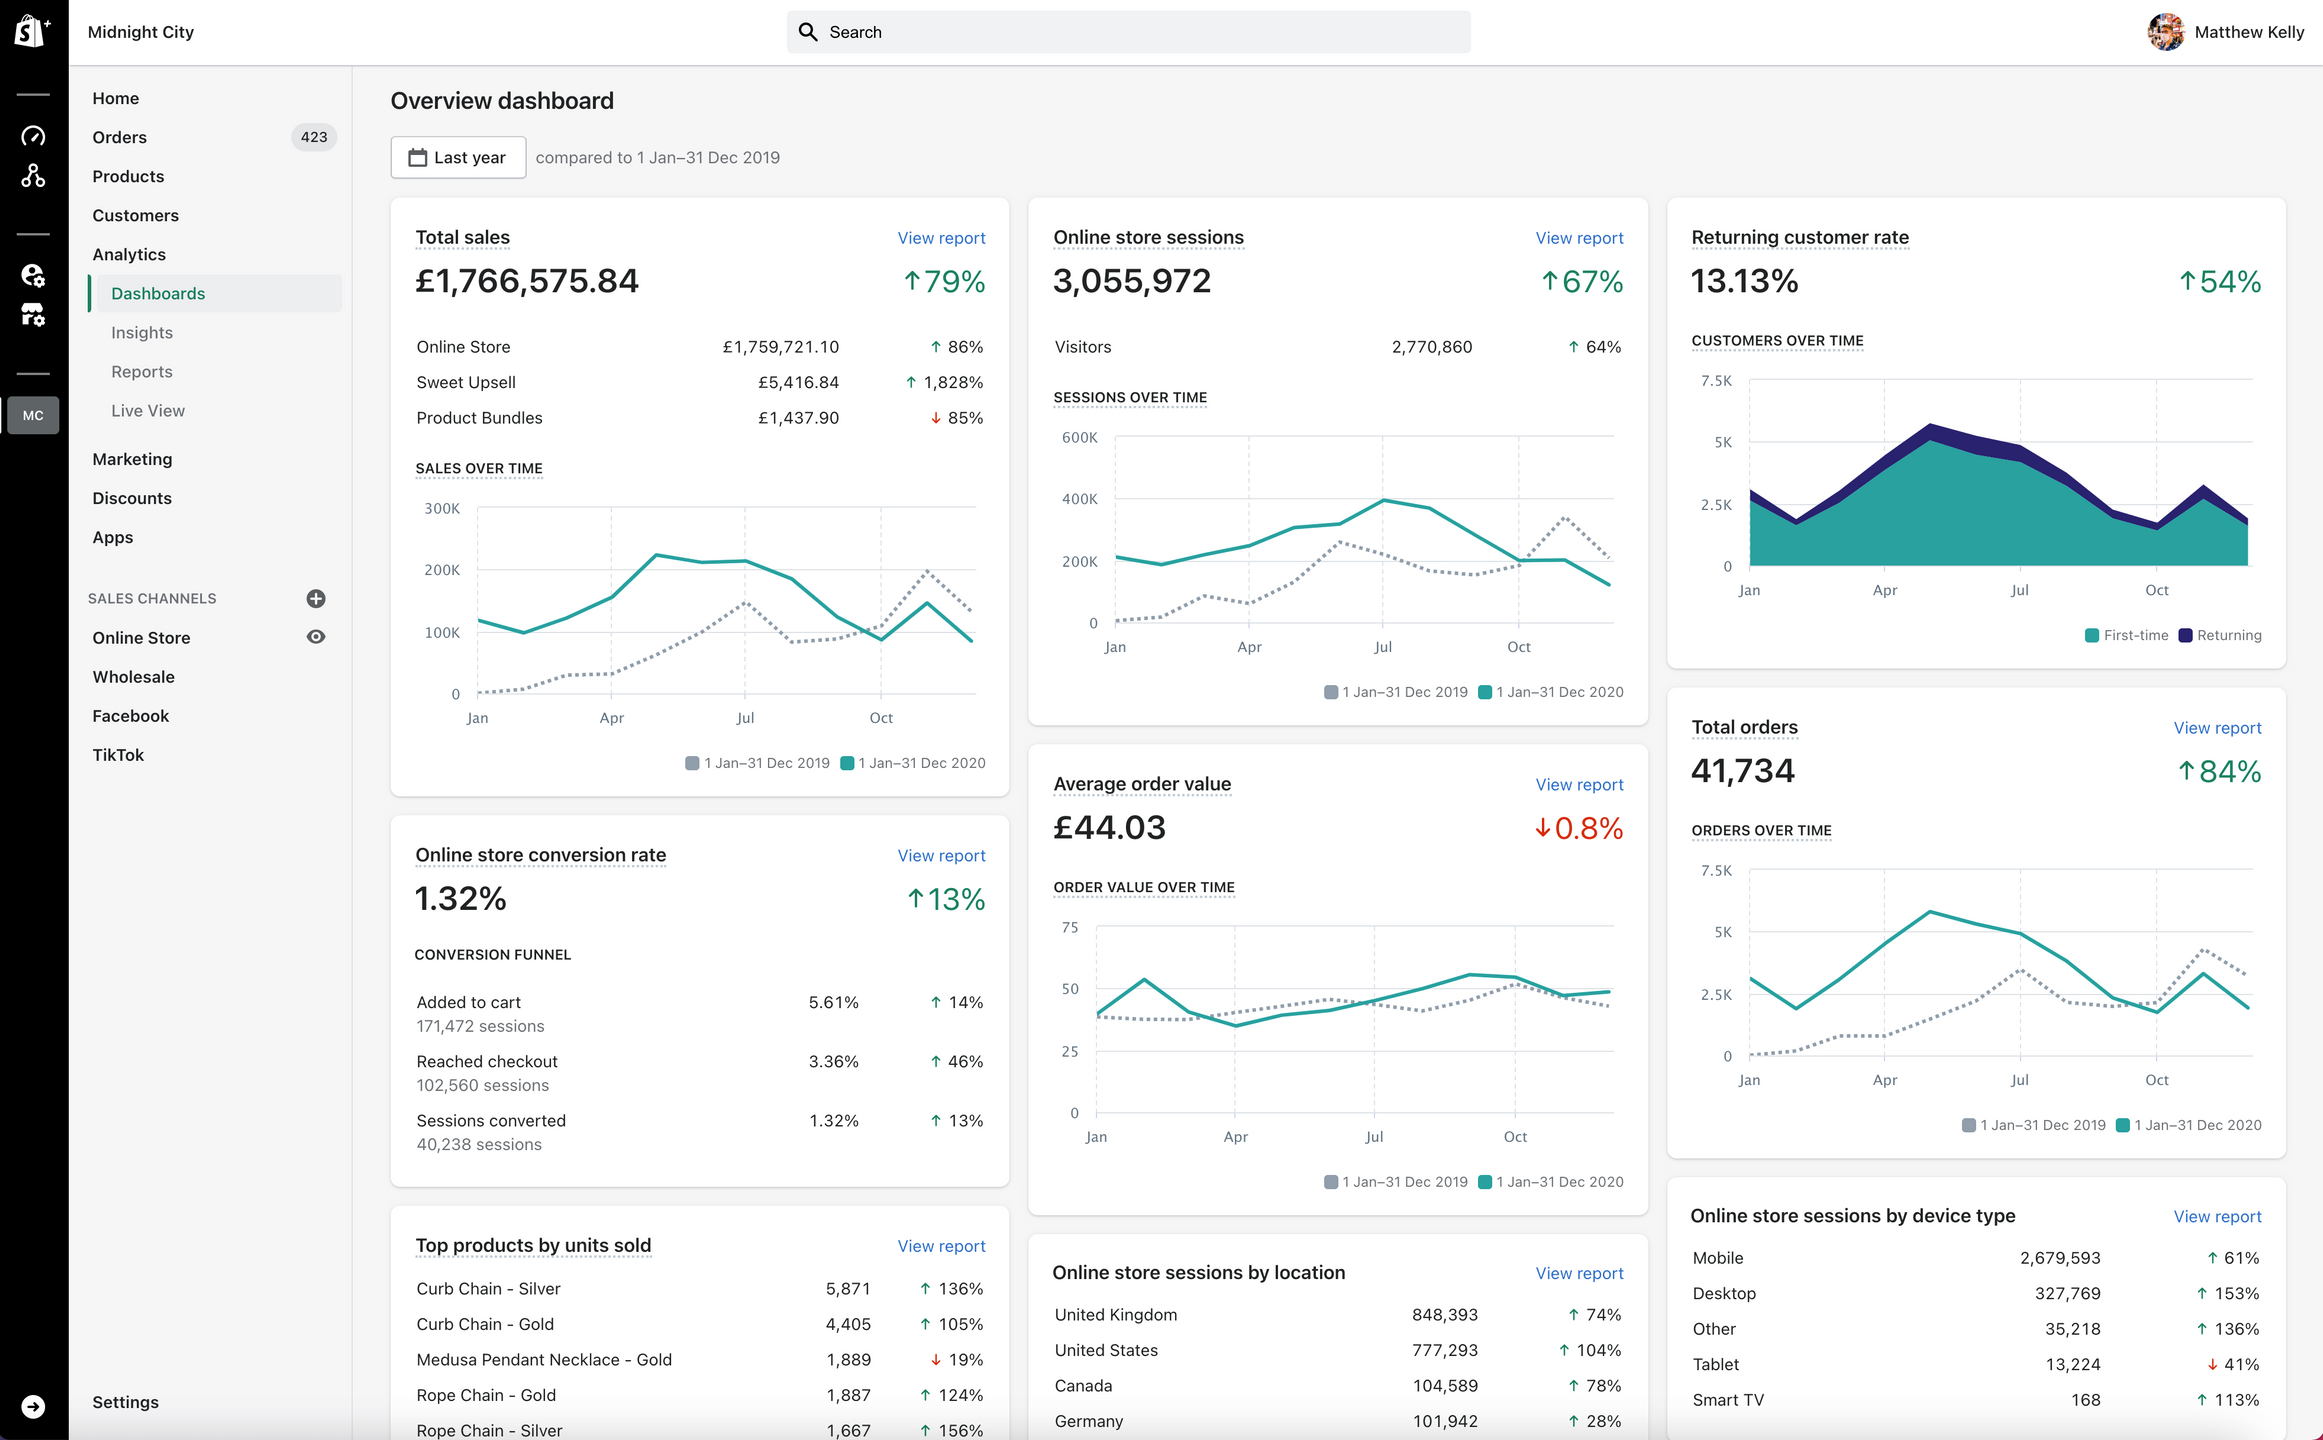2323x1440 pixels.
Task: Click the Shopify Plus logo icon
Action: click(x=32, y=31)
